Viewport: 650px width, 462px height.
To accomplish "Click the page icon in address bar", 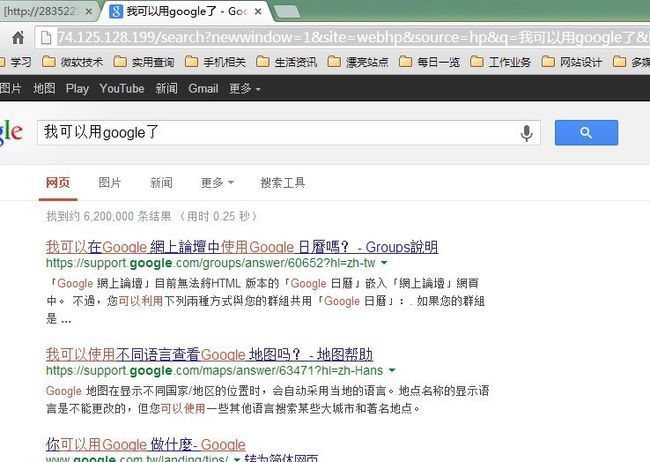I will coord(46,38).
